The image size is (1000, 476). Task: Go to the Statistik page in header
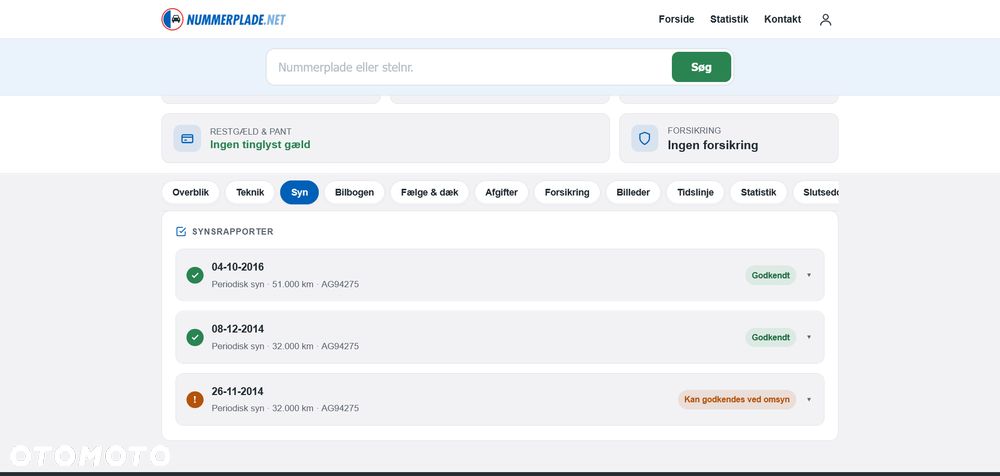[729, 19]
